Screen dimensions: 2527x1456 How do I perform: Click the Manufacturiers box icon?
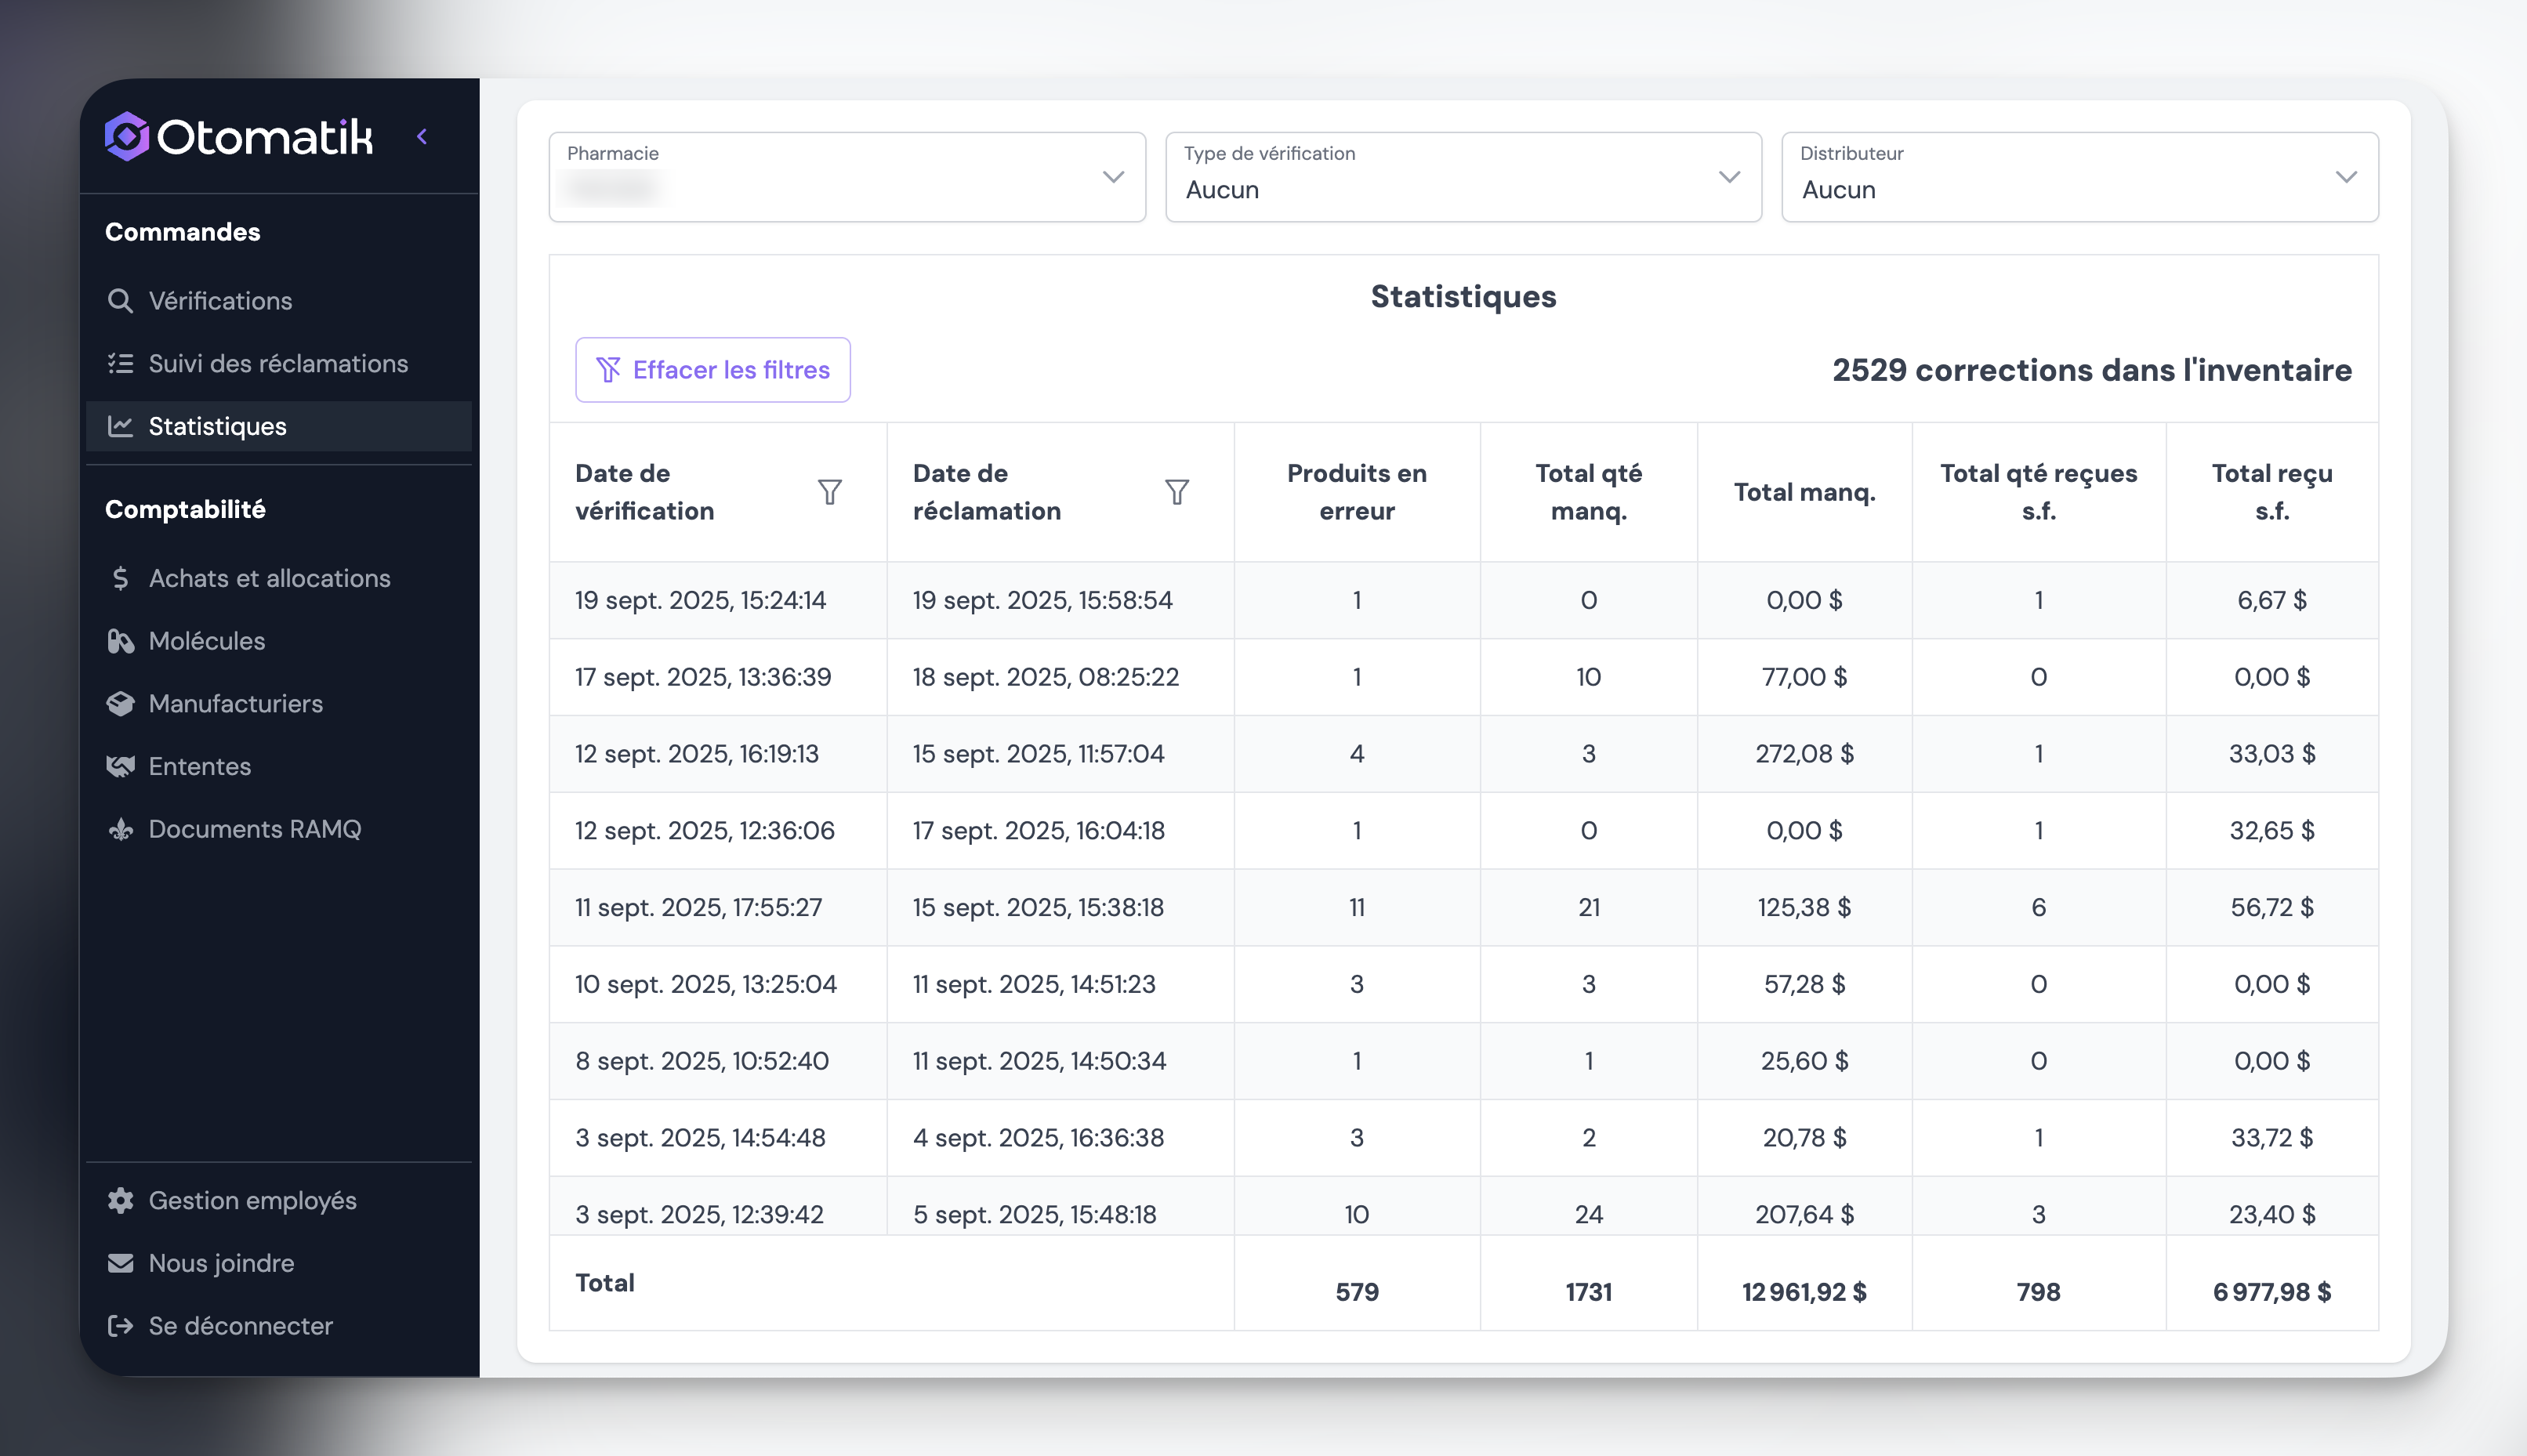(120, 704)
